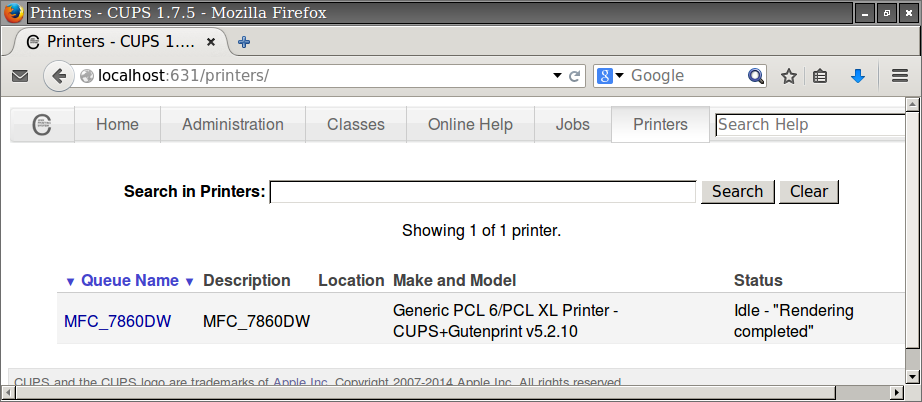
Task: Click the Firefox logo in title bar
Action: click(x=14, y=12)
